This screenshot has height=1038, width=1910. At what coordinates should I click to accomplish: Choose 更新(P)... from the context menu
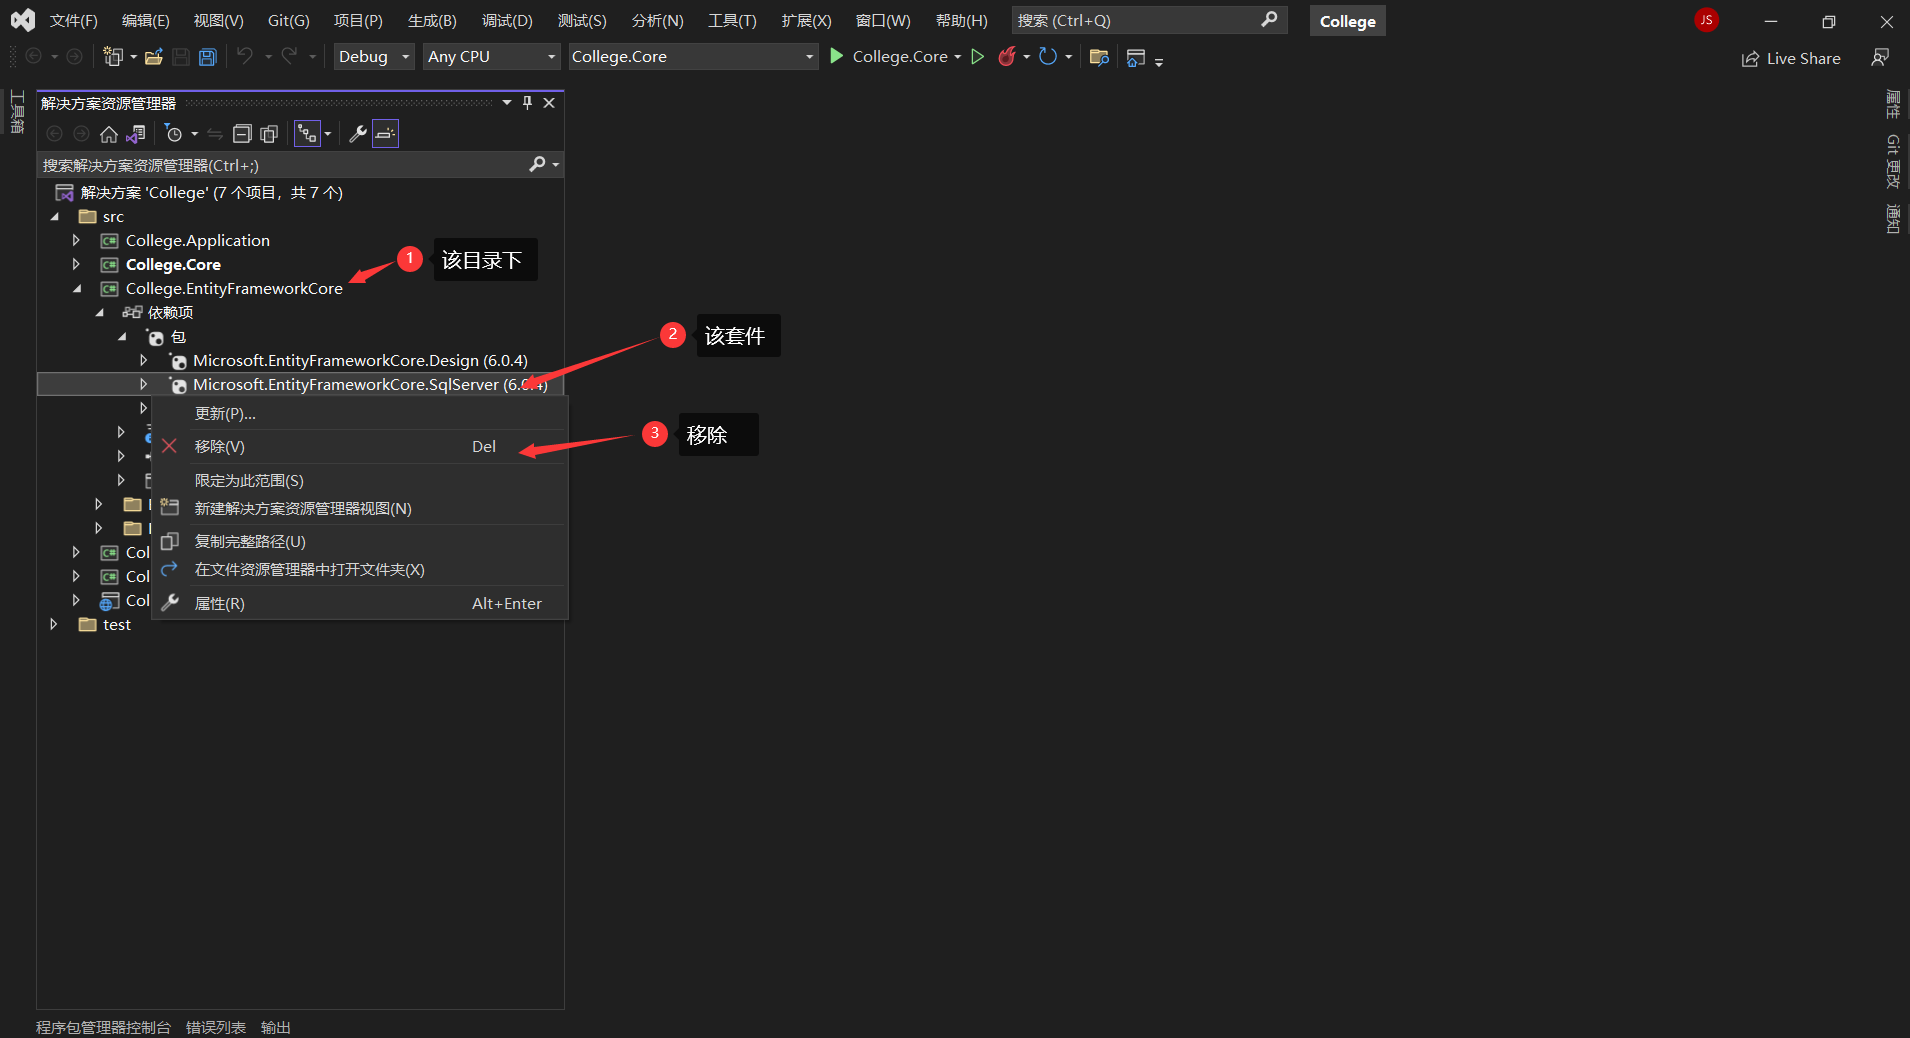coord(360,414)
